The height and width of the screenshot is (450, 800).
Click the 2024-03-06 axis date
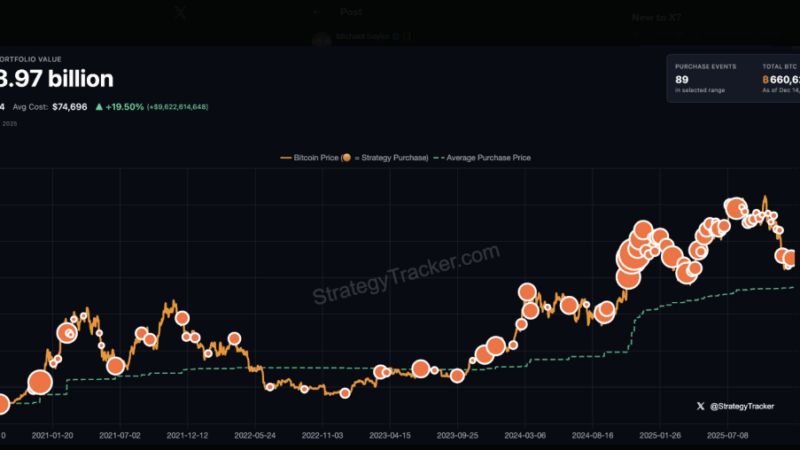pyautogui.click(x=525, y=435)
